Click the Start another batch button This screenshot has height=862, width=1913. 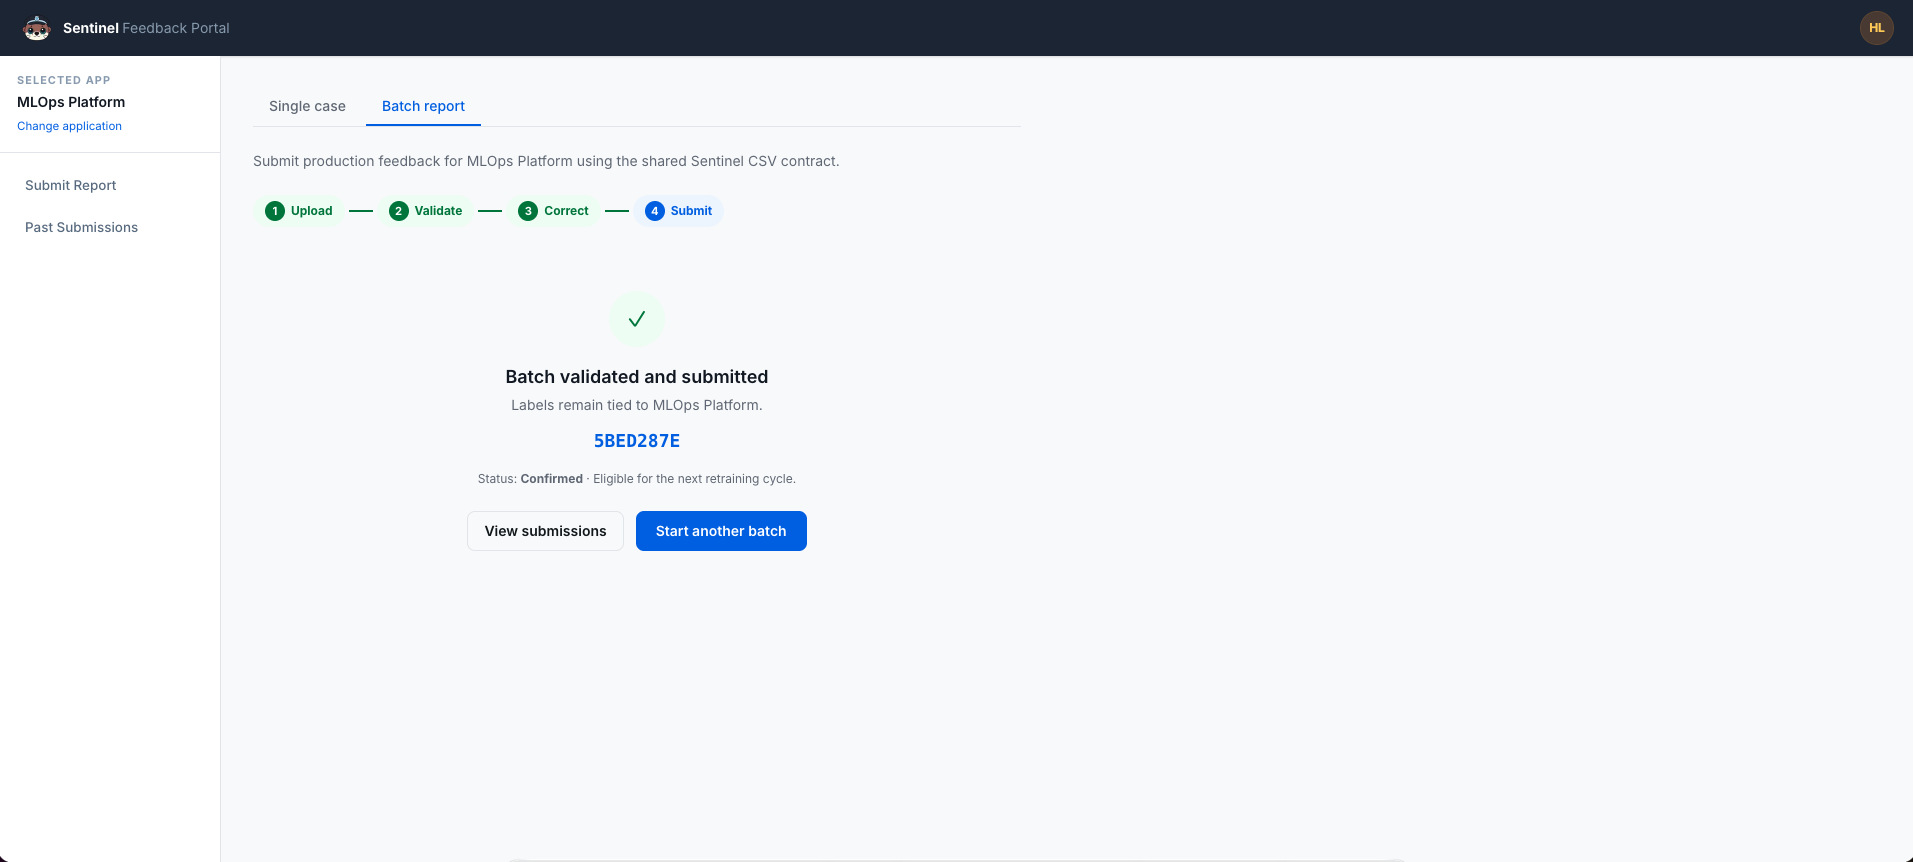click(721, 531)
